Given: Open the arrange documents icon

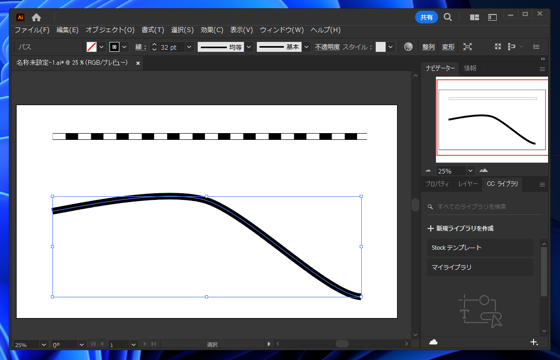Looking at the screenshot, I should click(x=474, y=17).
